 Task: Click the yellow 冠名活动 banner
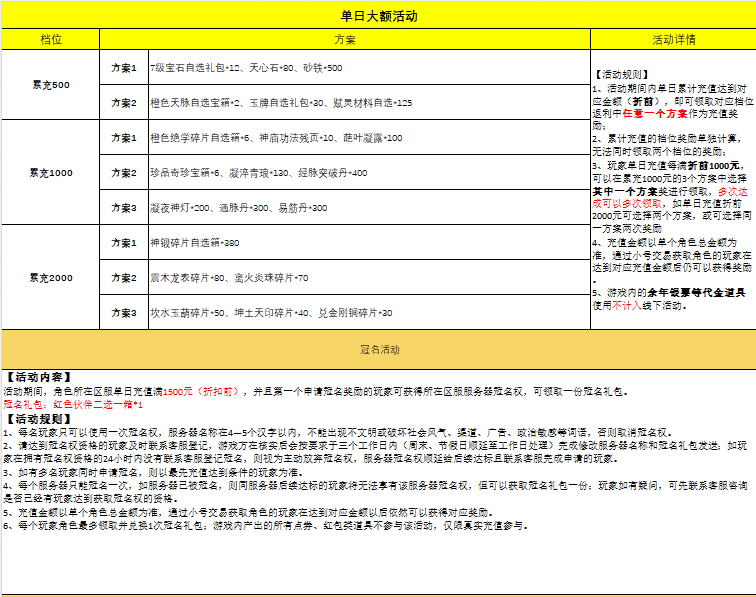point(378,350)
